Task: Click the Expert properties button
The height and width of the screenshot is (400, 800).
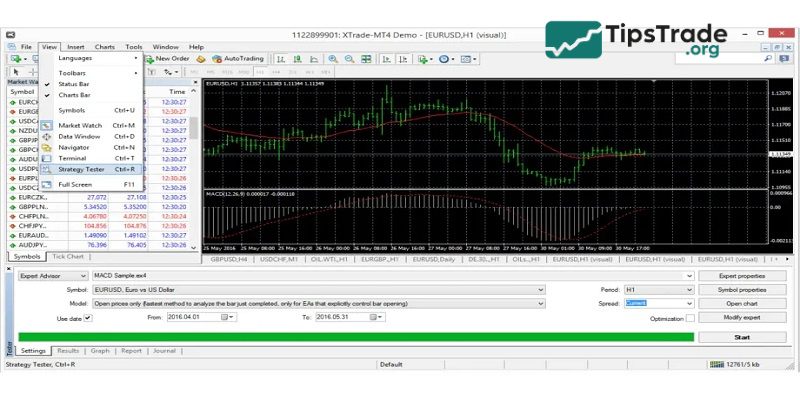Action: (x=741, y=275)
